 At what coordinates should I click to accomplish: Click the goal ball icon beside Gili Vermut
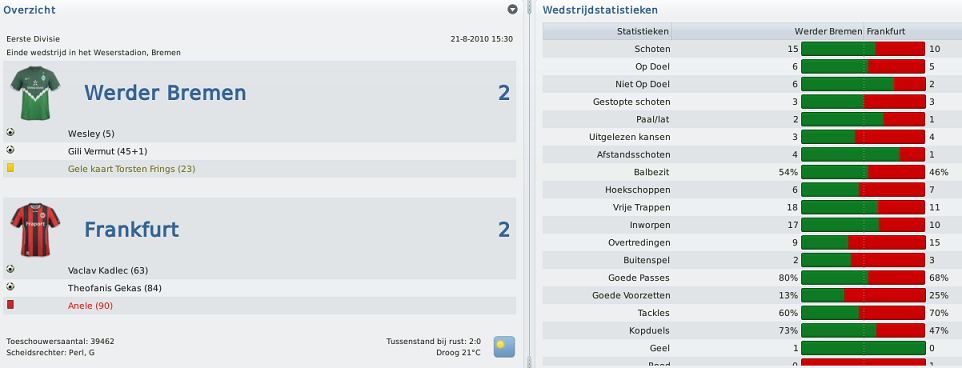click(x=10, y=150)
